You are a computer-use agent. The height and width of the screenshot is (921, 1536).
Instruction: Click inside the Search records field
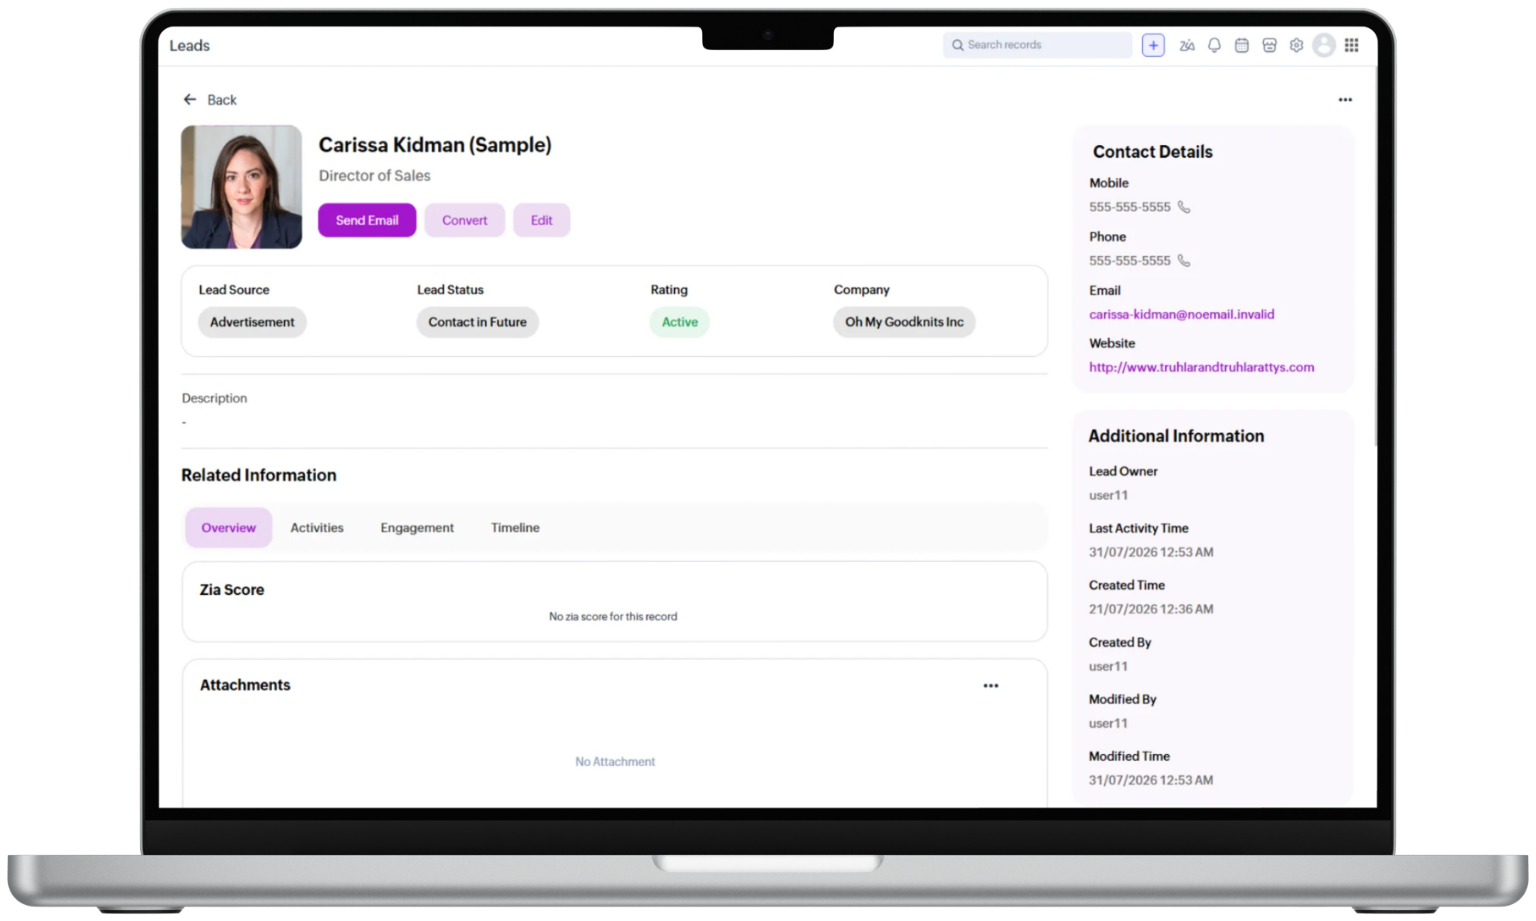coord(1037,45)
